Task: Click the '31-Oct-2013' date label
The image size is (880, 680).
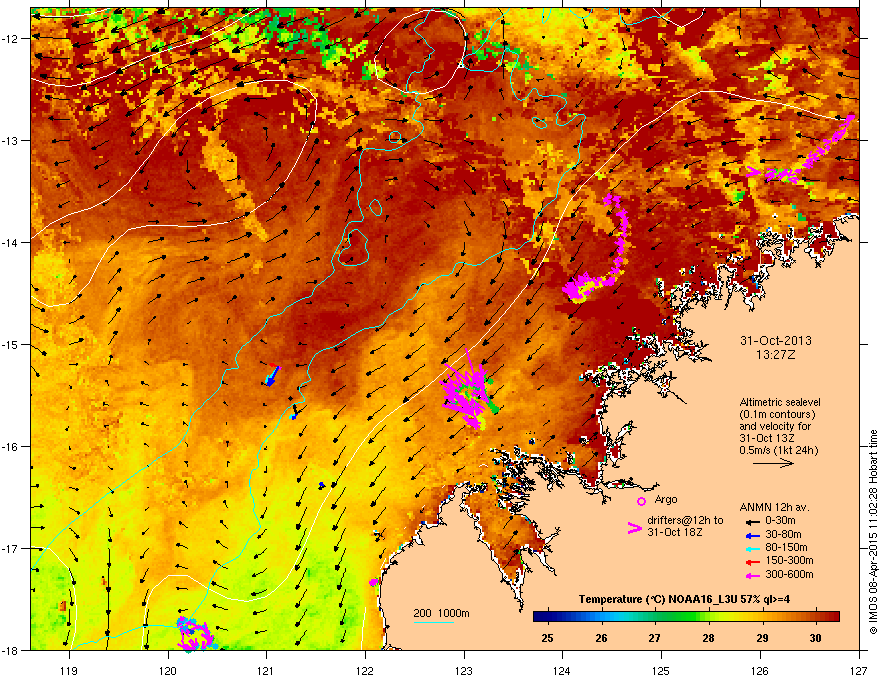Action: 776,341
